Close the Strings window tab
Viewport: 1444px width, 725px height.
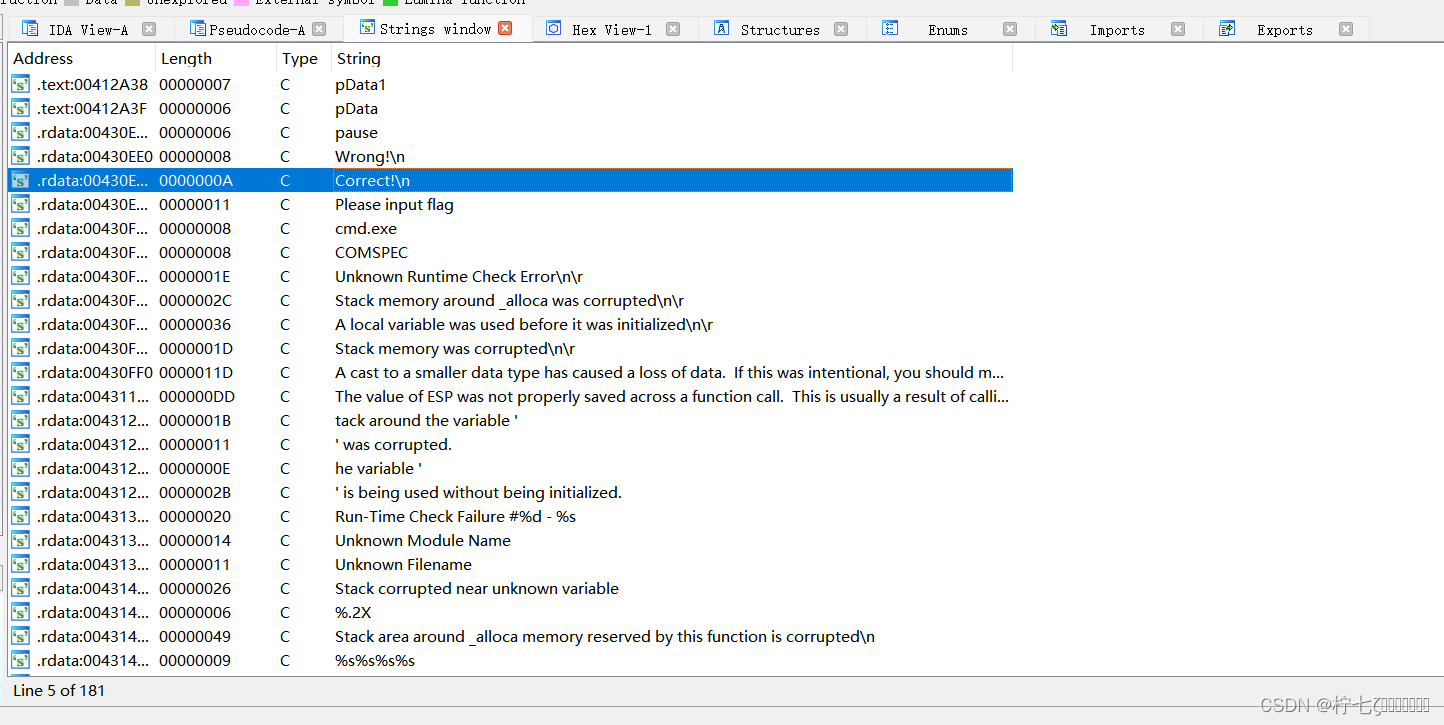click(505, 28)
